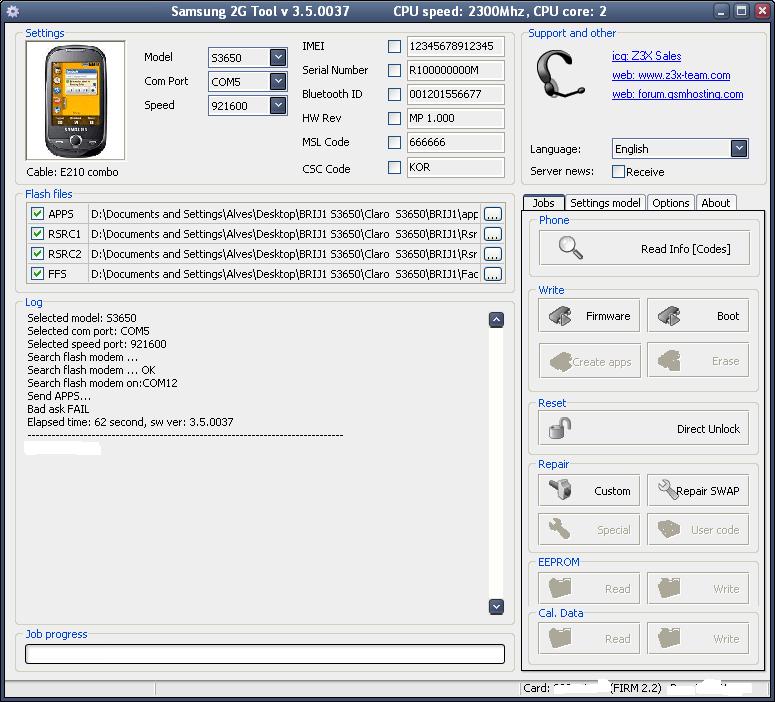775x702 pixels.
Task: Click the Erase button icon
Action: pyautogui.click(x=669, y=361)
